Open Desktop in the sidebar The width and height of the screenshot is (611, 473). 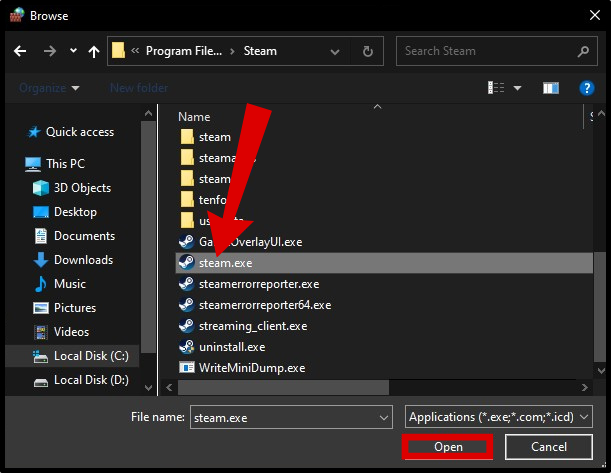click(x=75, y=212)
